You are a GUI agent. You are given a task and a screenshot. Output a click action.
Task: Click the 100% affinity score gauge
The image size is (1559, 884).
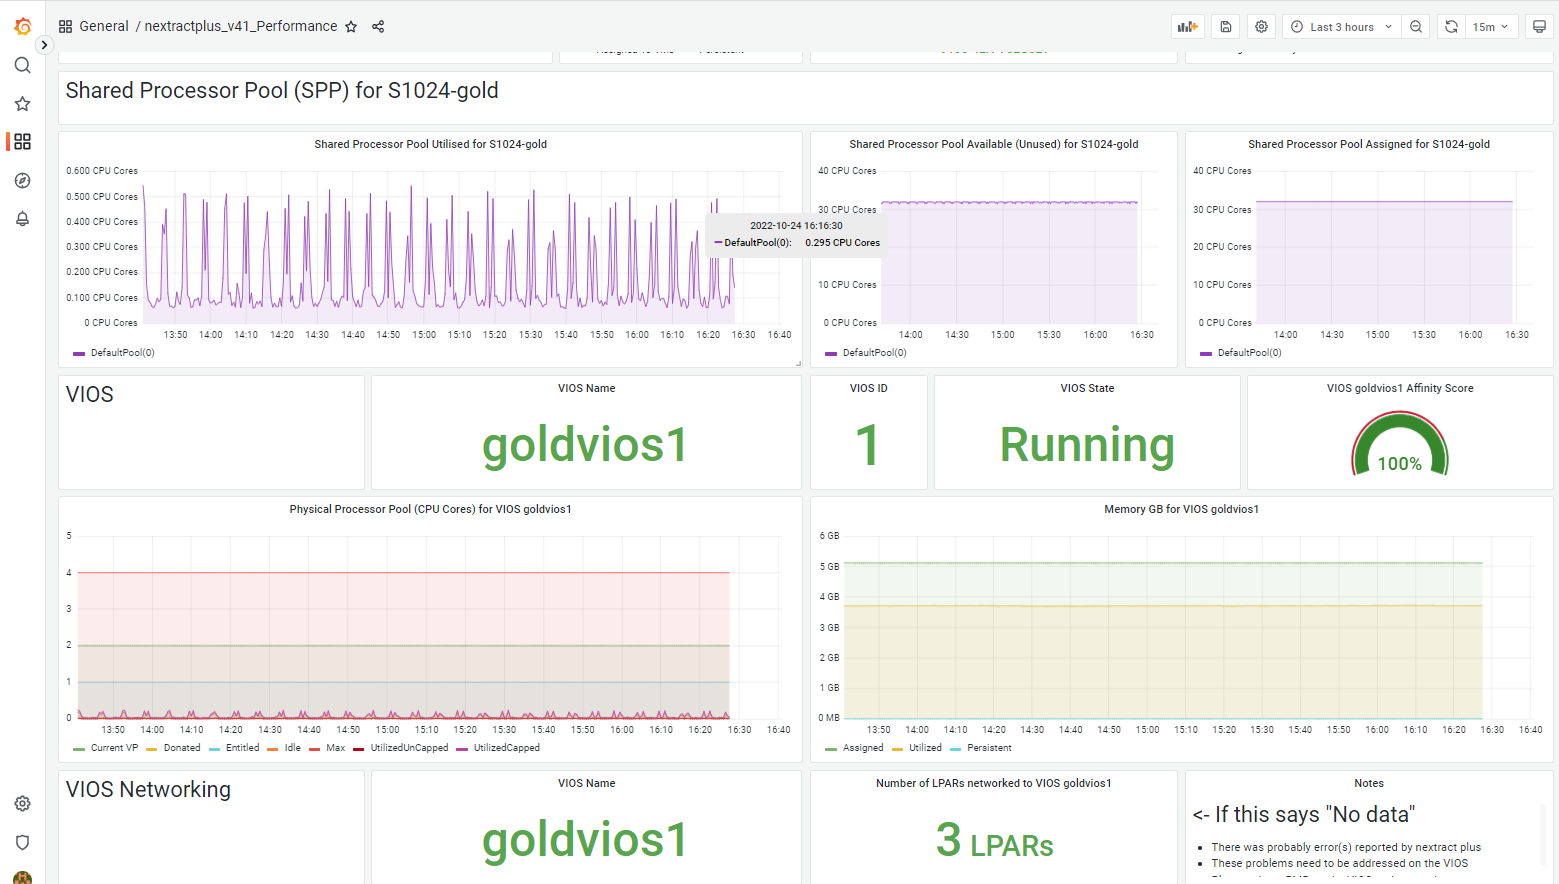[1400, 445]
